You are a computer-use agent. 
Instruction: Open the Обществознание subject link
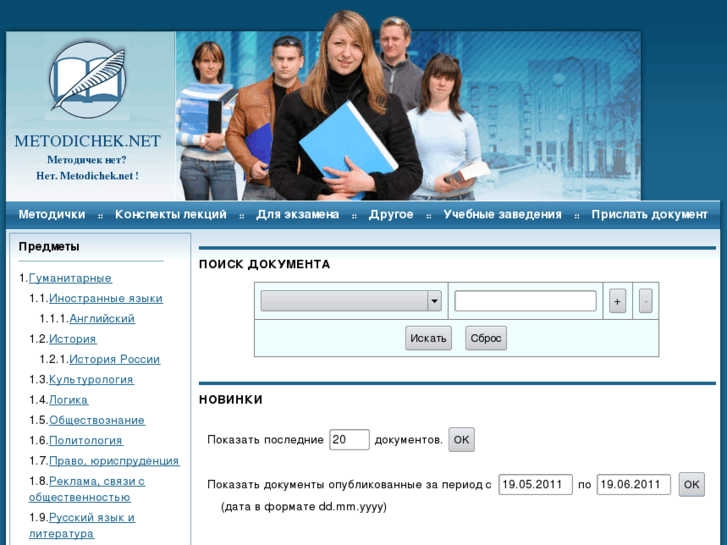(97, 420)
